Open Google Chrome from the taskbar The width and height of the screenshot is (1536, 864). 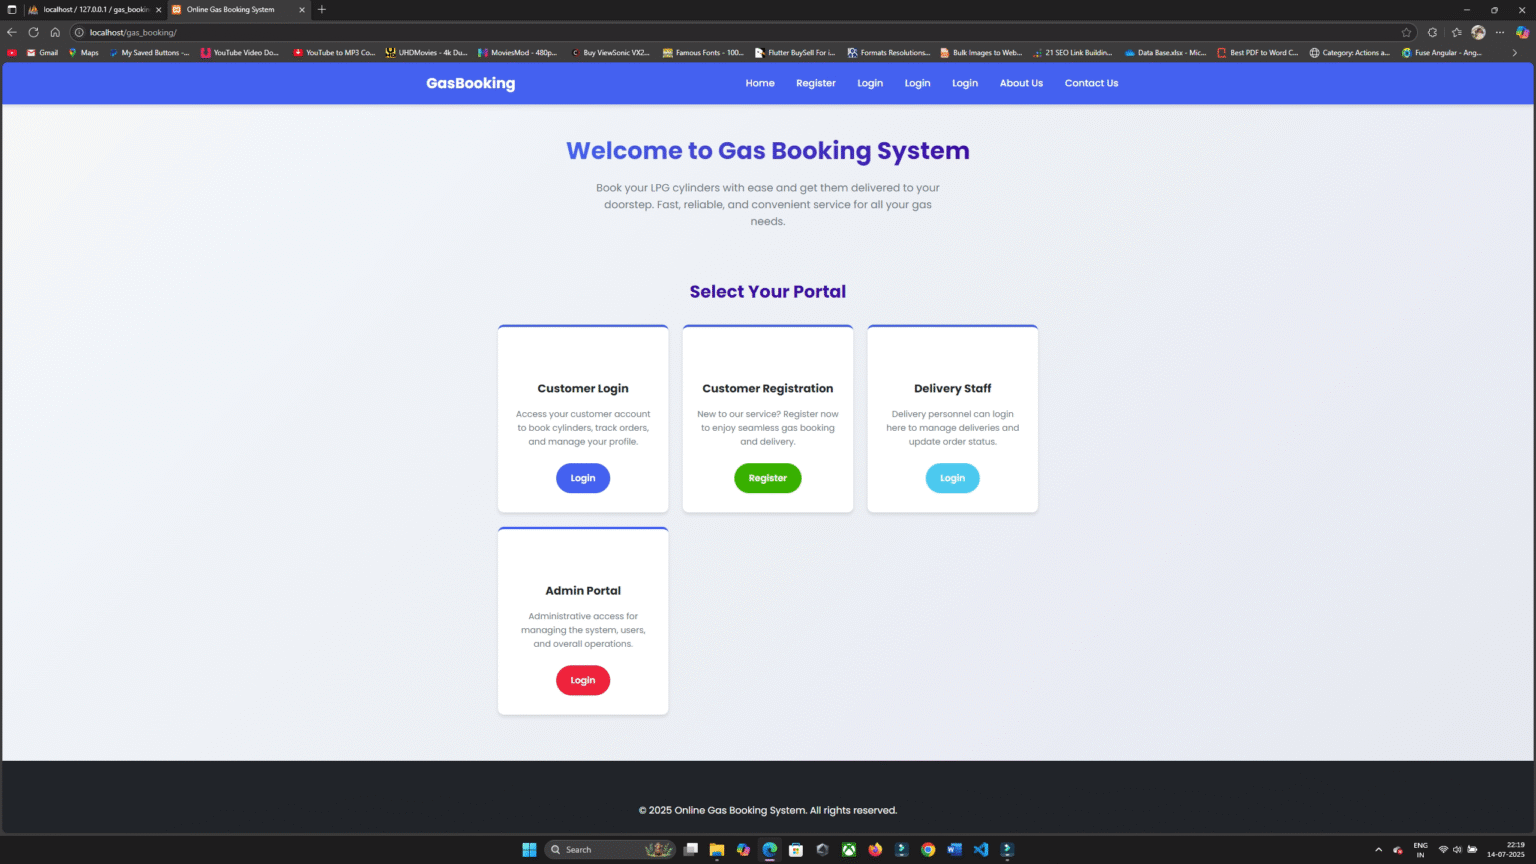(927, 849)
